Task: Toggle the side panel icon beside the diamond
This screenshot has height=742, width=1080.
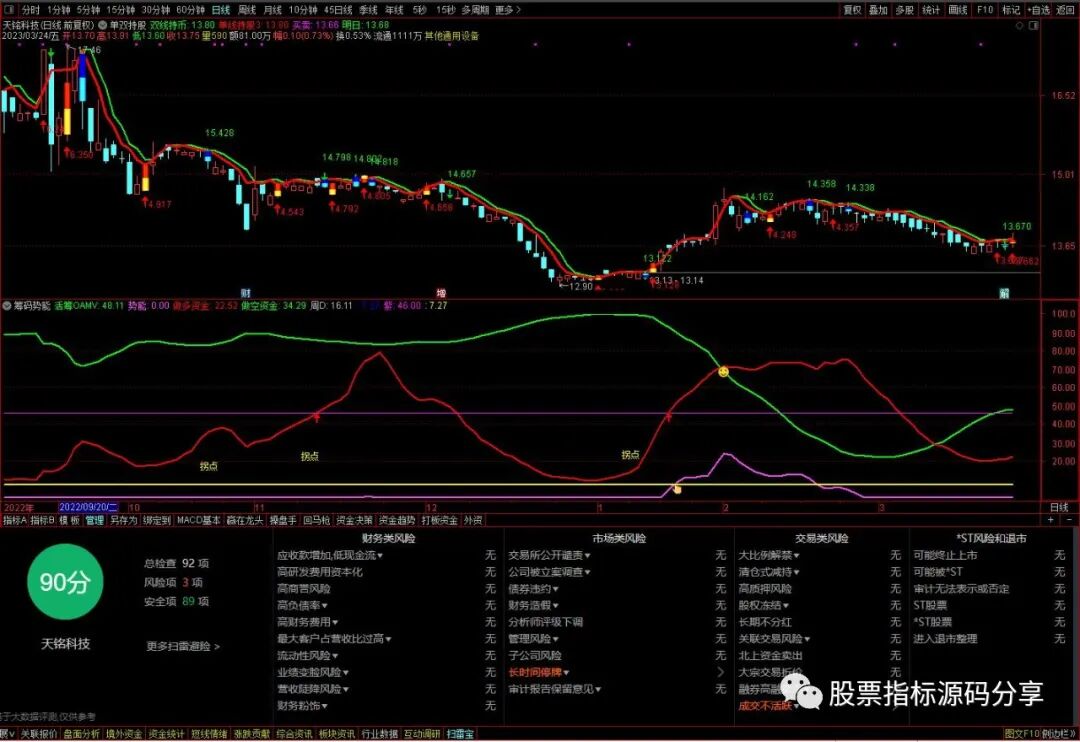Action: [x=1033, y=25]
